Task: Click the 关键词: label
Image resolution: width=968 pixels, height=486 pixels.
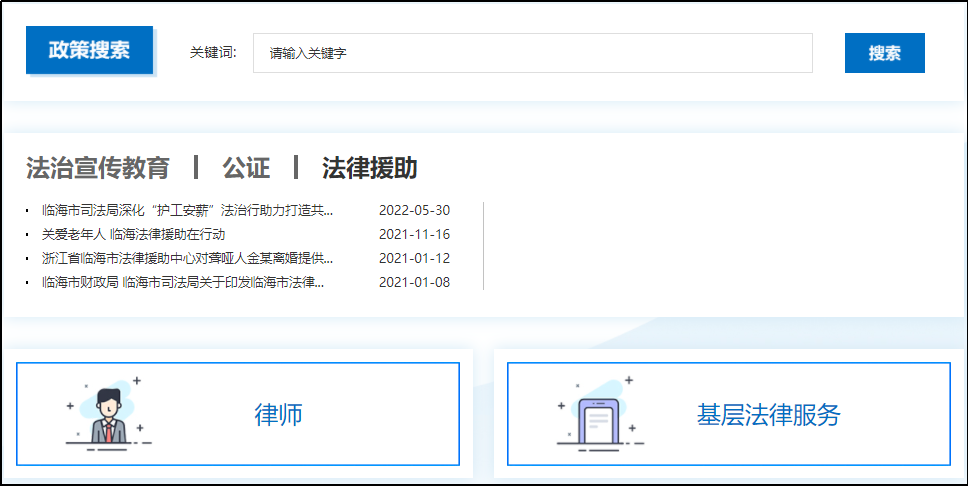Action: pyautogui.click(x=214, y=52)
